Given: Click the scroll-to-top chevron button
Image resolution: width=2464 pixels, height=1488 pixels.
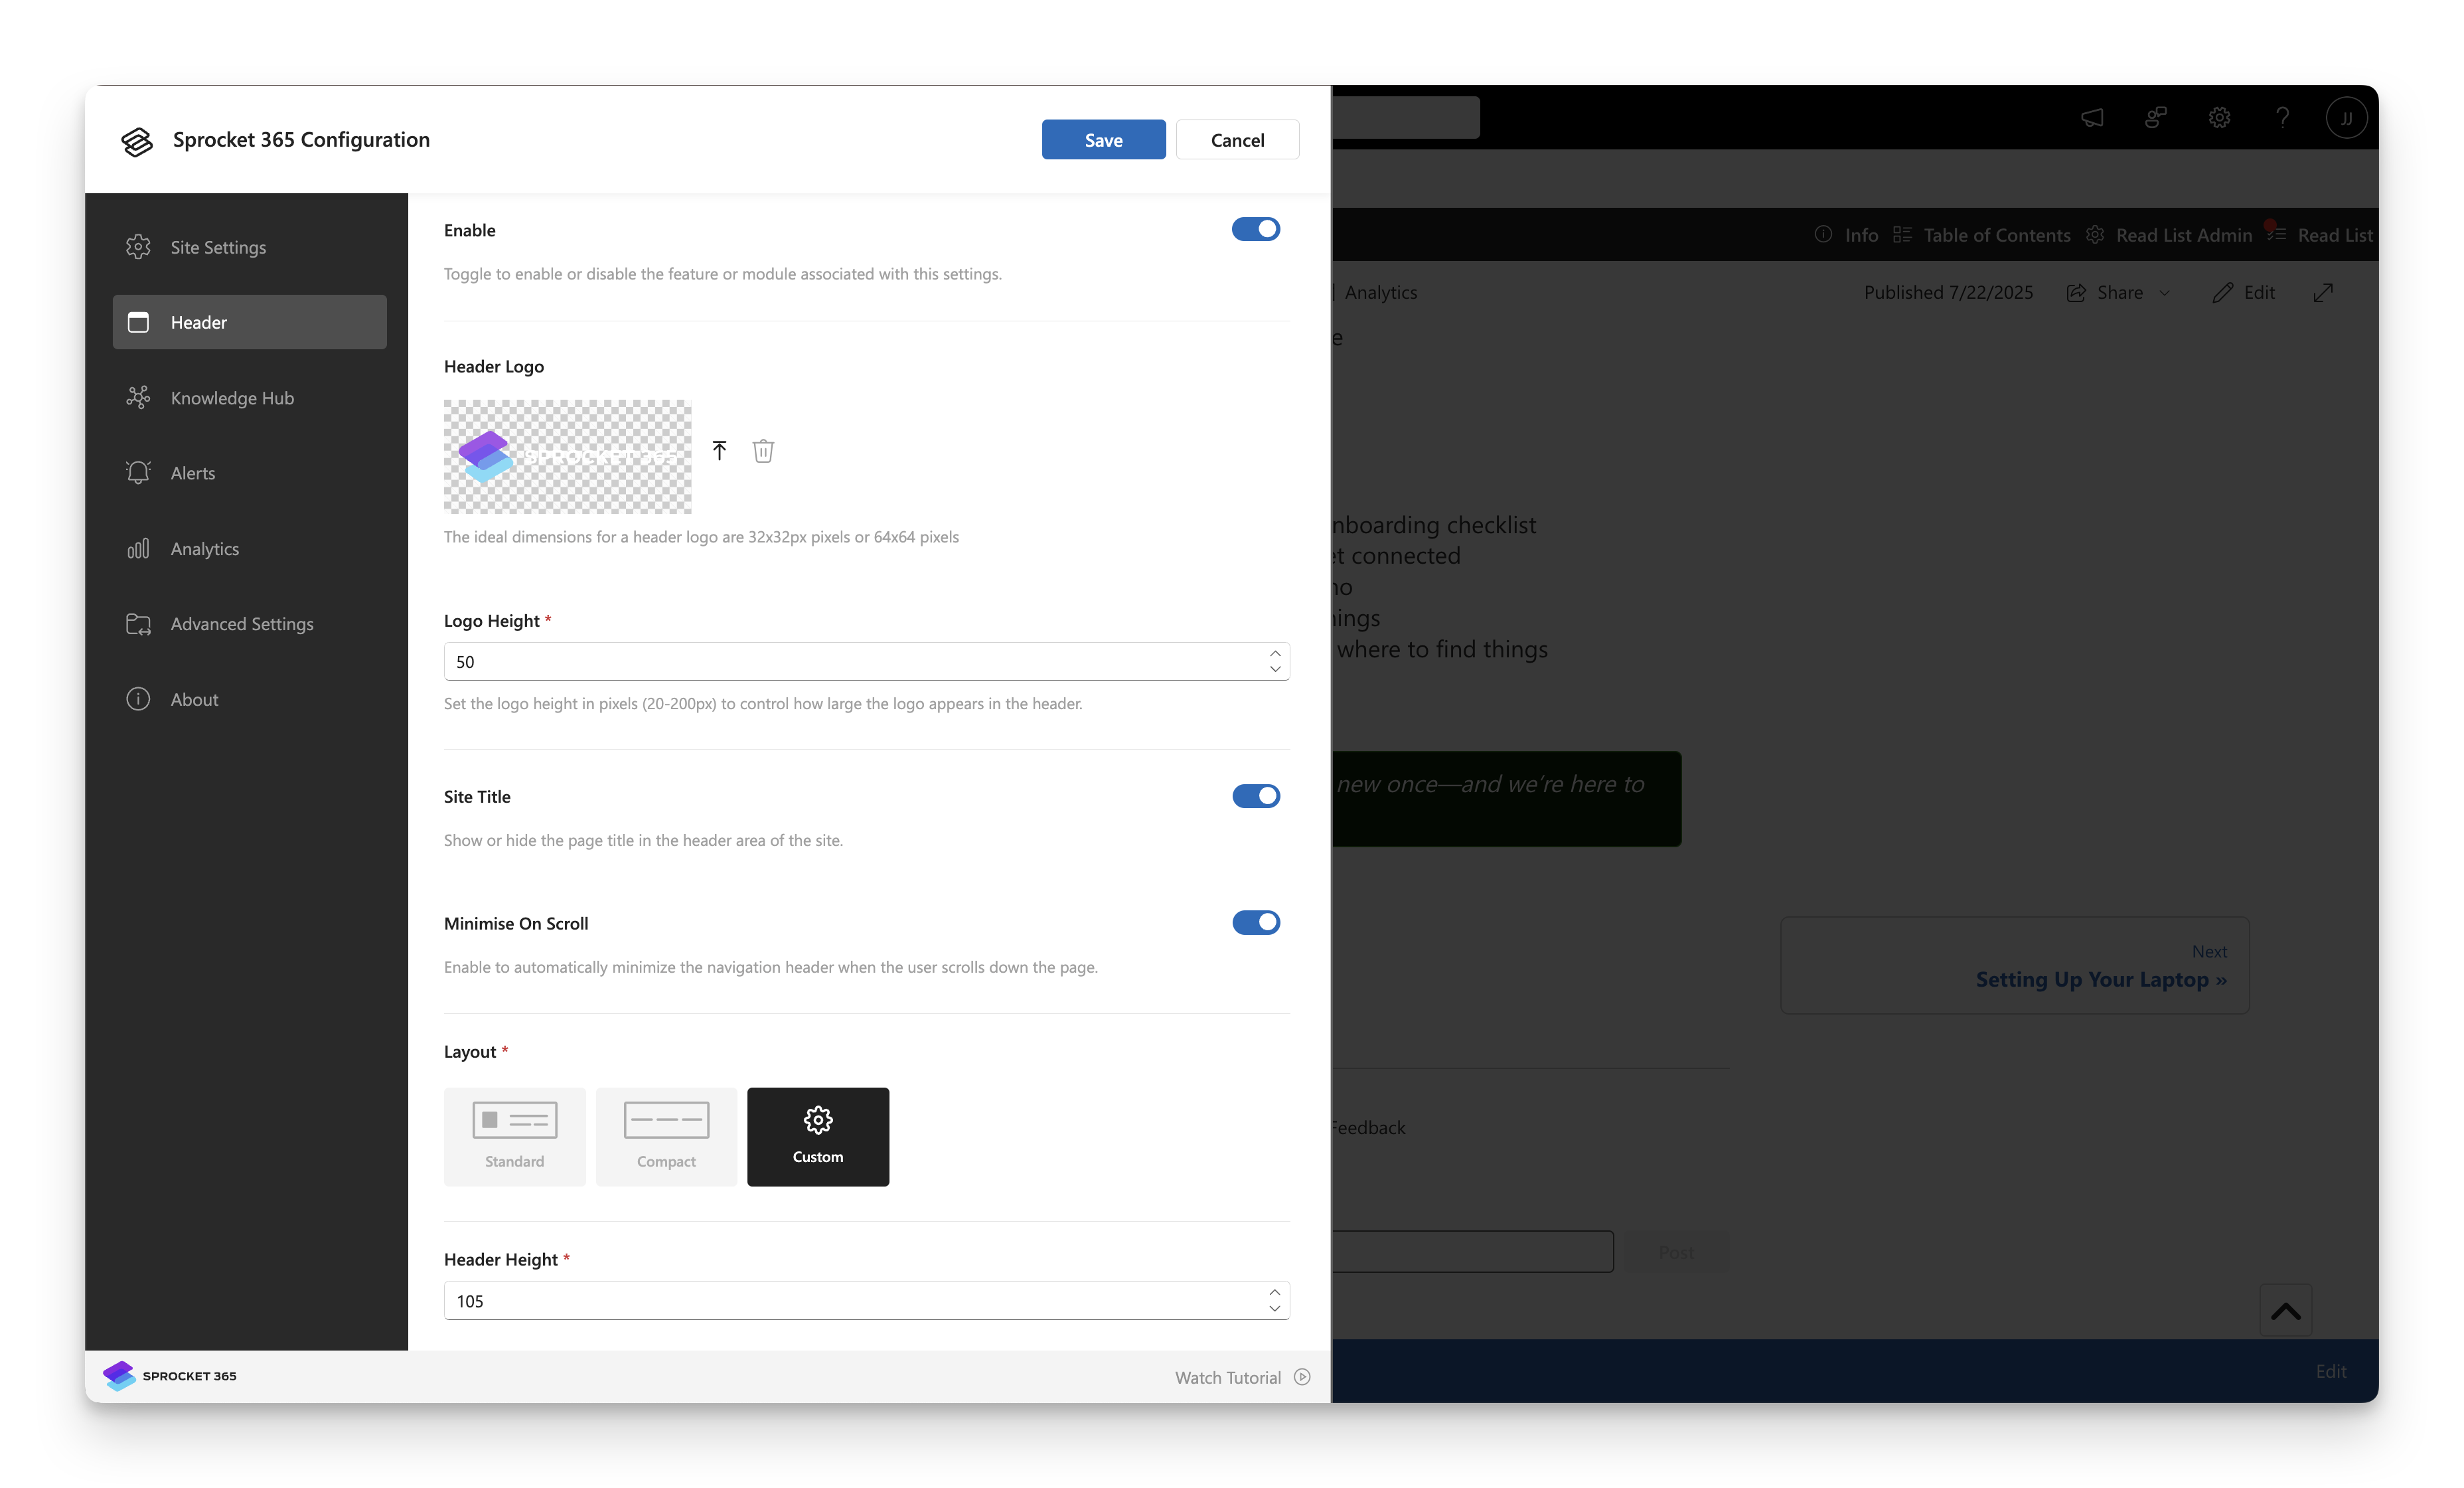Looking at the screenshot, I should [2285, 1311].
